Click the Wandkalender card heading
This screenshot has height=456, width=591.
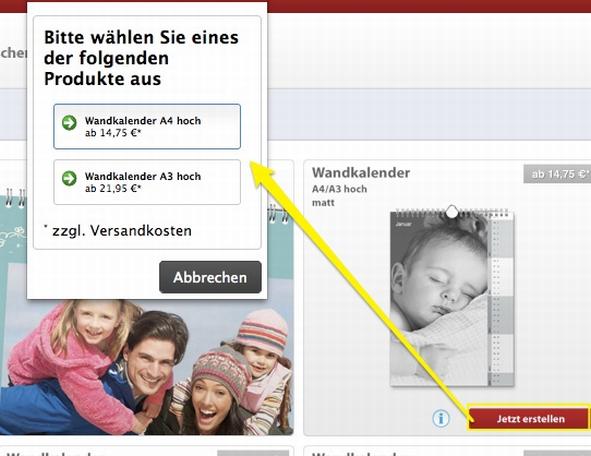(x=361, y=173)
